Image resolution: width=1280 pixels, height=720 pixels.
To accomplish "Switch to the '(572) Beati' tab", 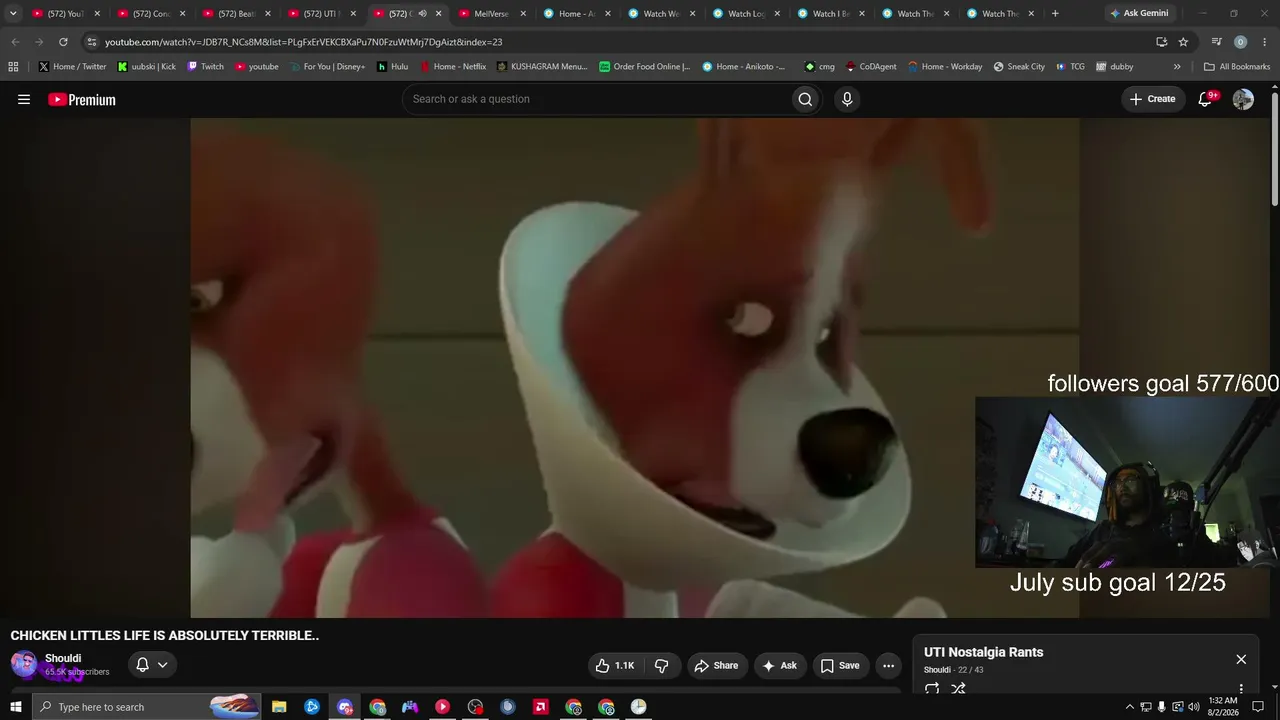I will point(236,14).
